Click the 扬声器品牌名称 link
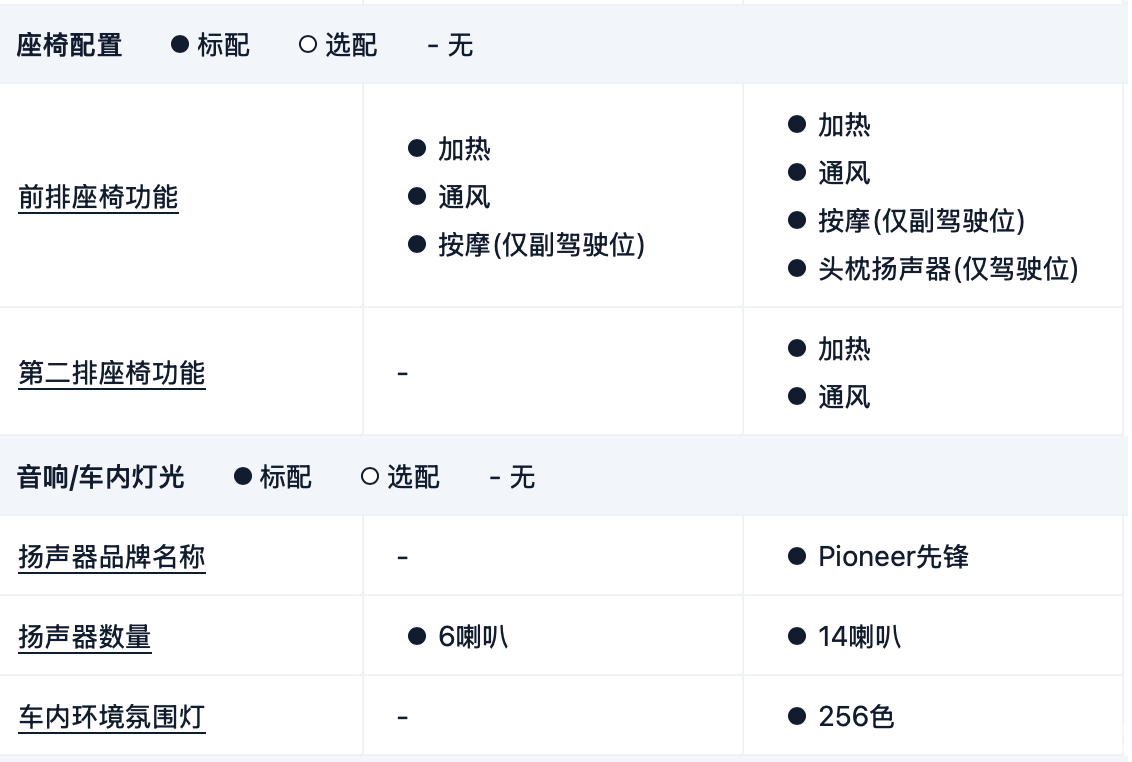The image size is (1132, 762). coord(112,556)
